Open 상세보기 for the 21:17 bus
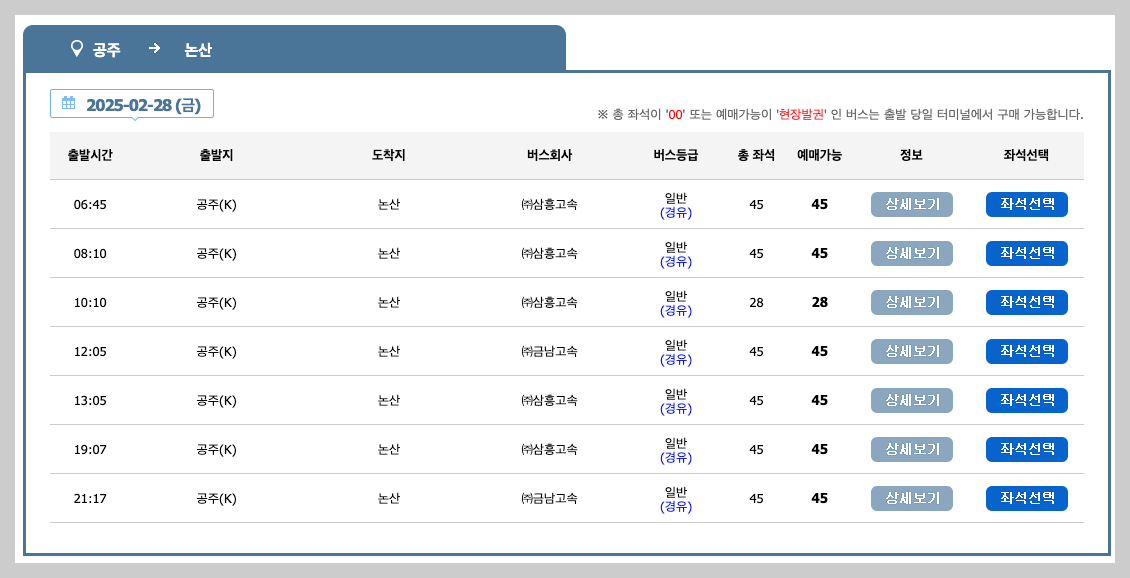1130x578 pixels. 911,498
